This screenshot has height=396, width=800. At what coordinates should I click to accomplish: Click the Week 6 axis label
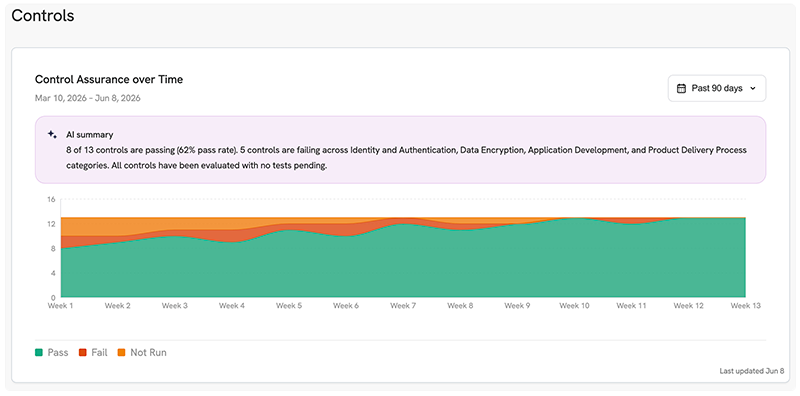click(346, 306)
